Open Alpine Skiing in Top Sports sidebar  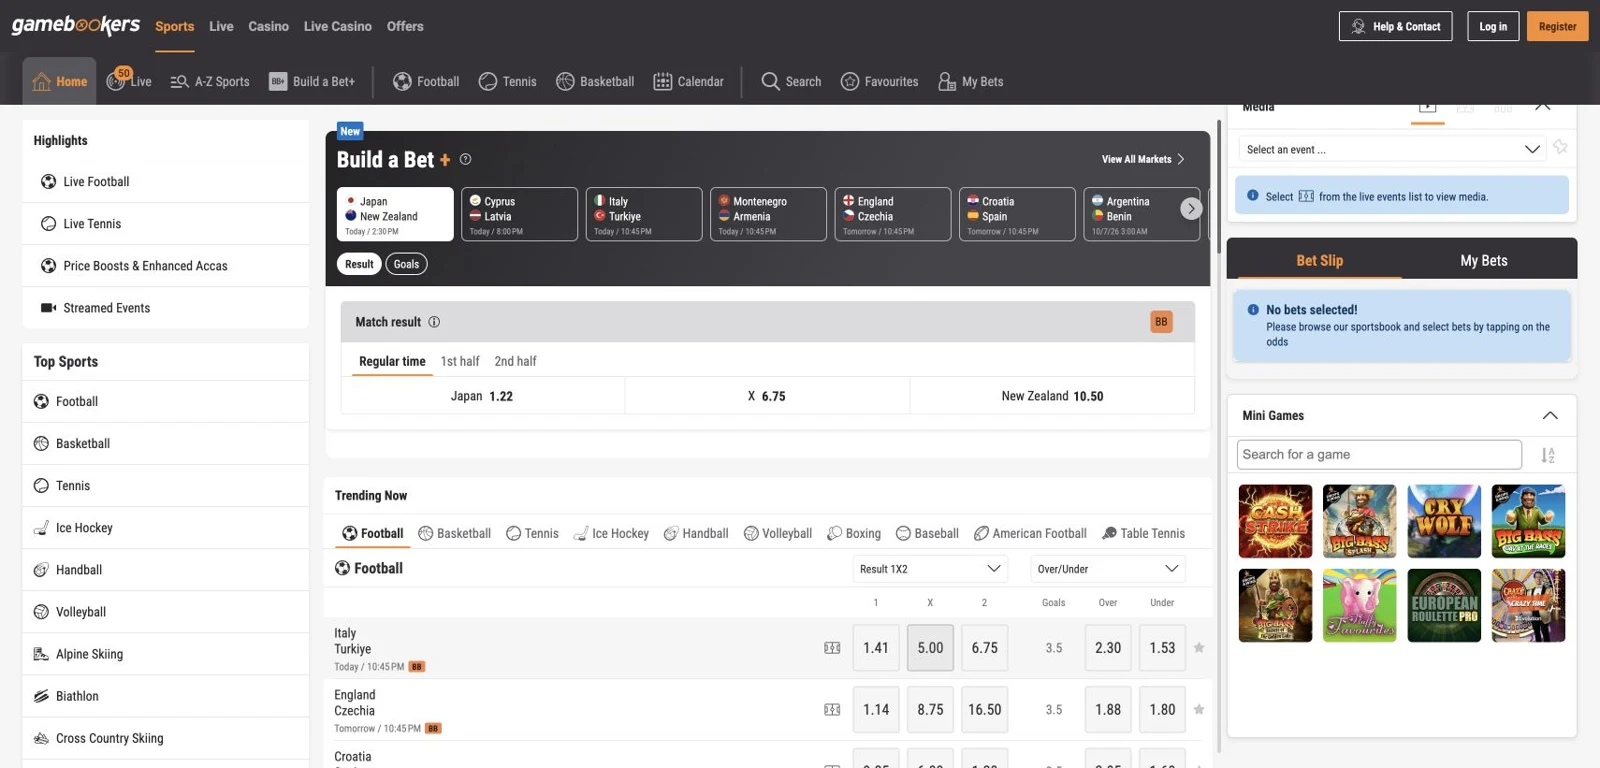click(x=166, y=654)
